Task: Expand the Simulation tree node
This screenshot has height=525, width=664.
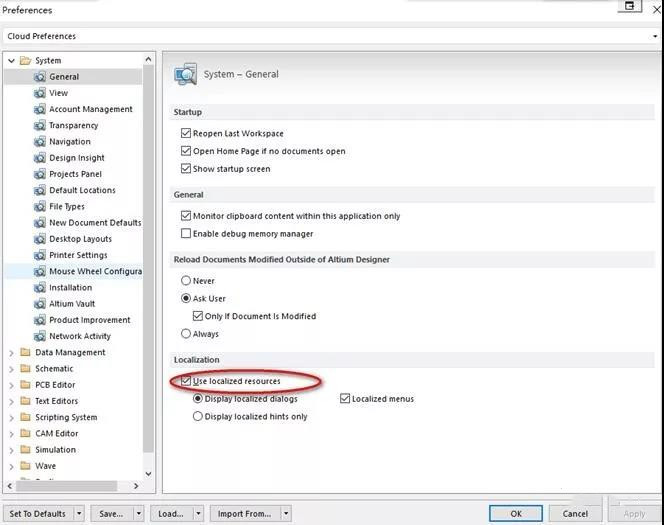Action: [11, 450]
